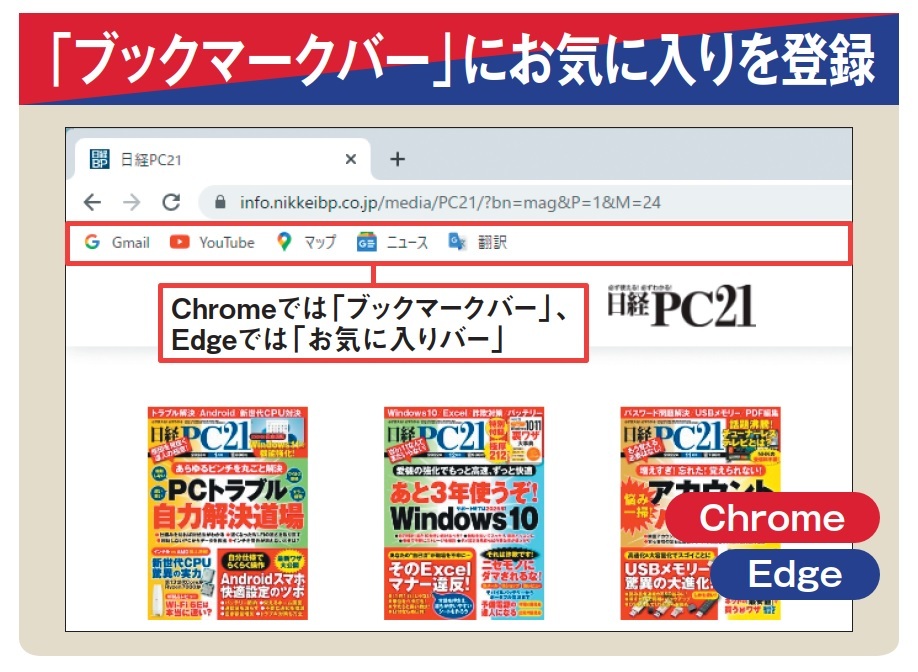Click the red YouTube play icon
918x672 pixels.
(x=179, y=242)
